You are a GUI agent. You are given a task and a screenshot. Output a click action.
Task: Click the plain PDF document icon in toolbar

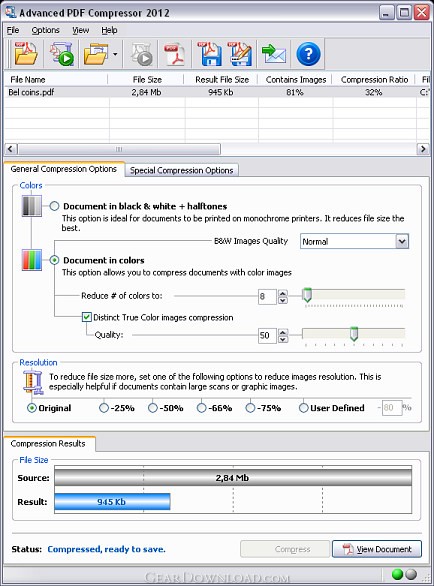click(175, 54)
